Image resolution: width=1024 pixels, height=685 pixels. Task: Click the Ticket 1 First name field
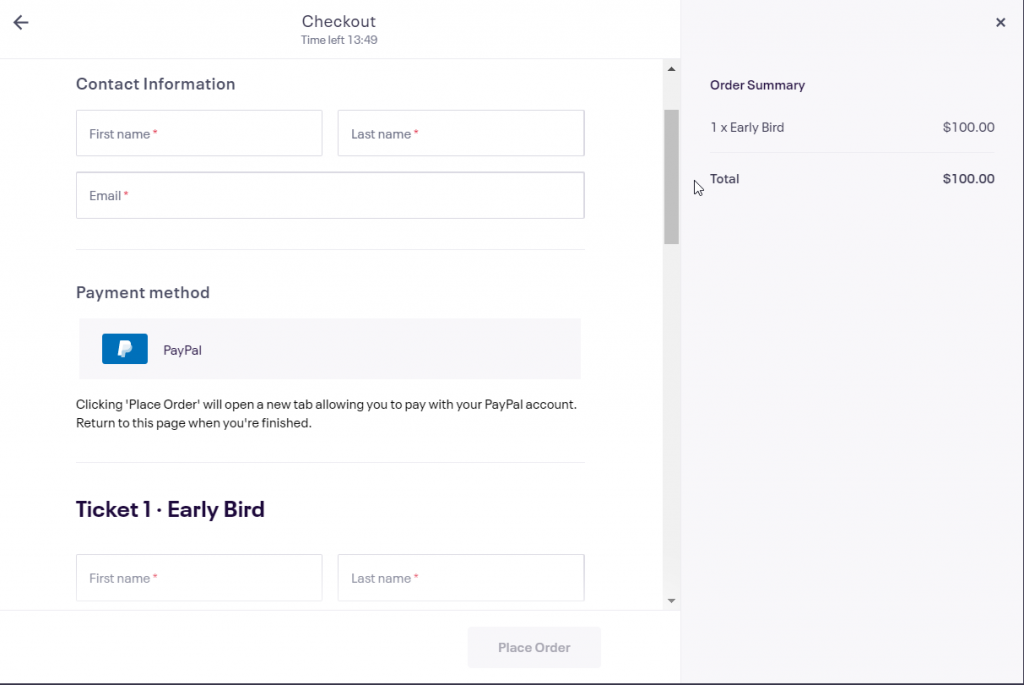pos(199,578)
